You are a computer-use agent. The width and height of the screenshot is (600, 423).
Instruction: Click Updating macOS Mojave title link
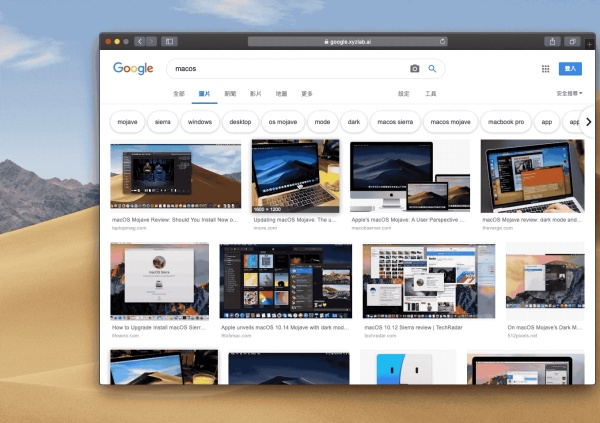[x=295, y=220]
